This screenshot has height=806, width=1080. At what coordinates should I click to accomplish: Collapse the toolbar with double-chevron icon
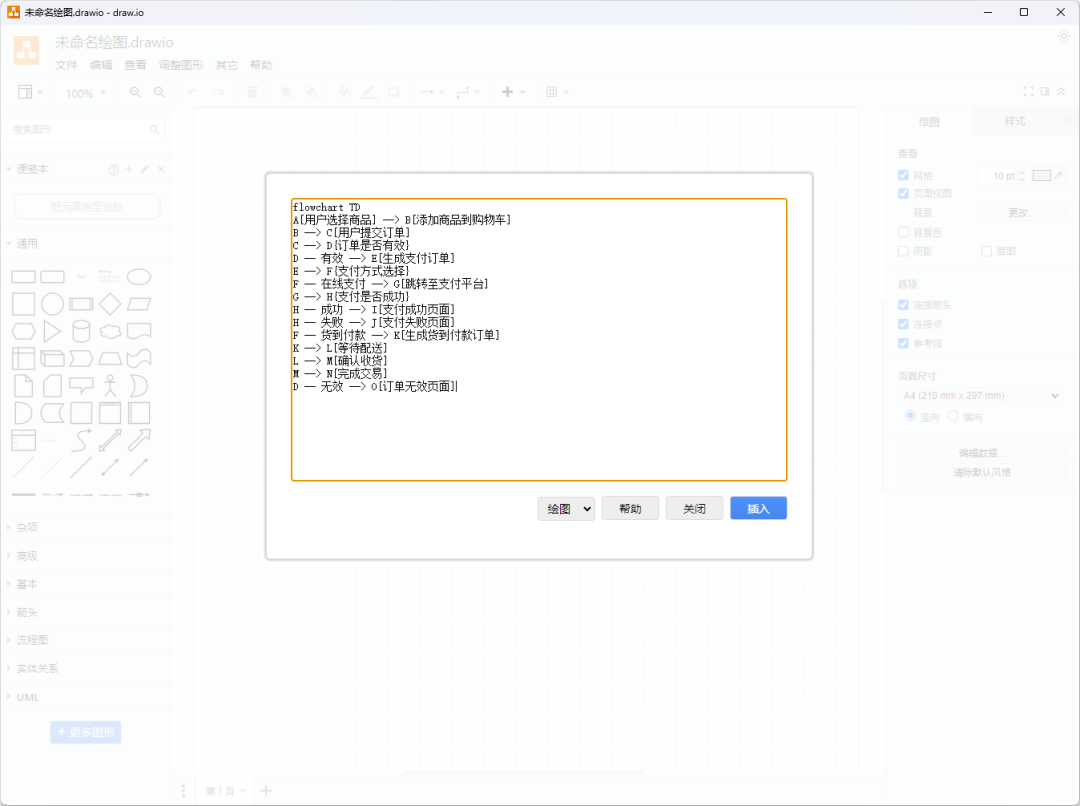coord(1061,92)
